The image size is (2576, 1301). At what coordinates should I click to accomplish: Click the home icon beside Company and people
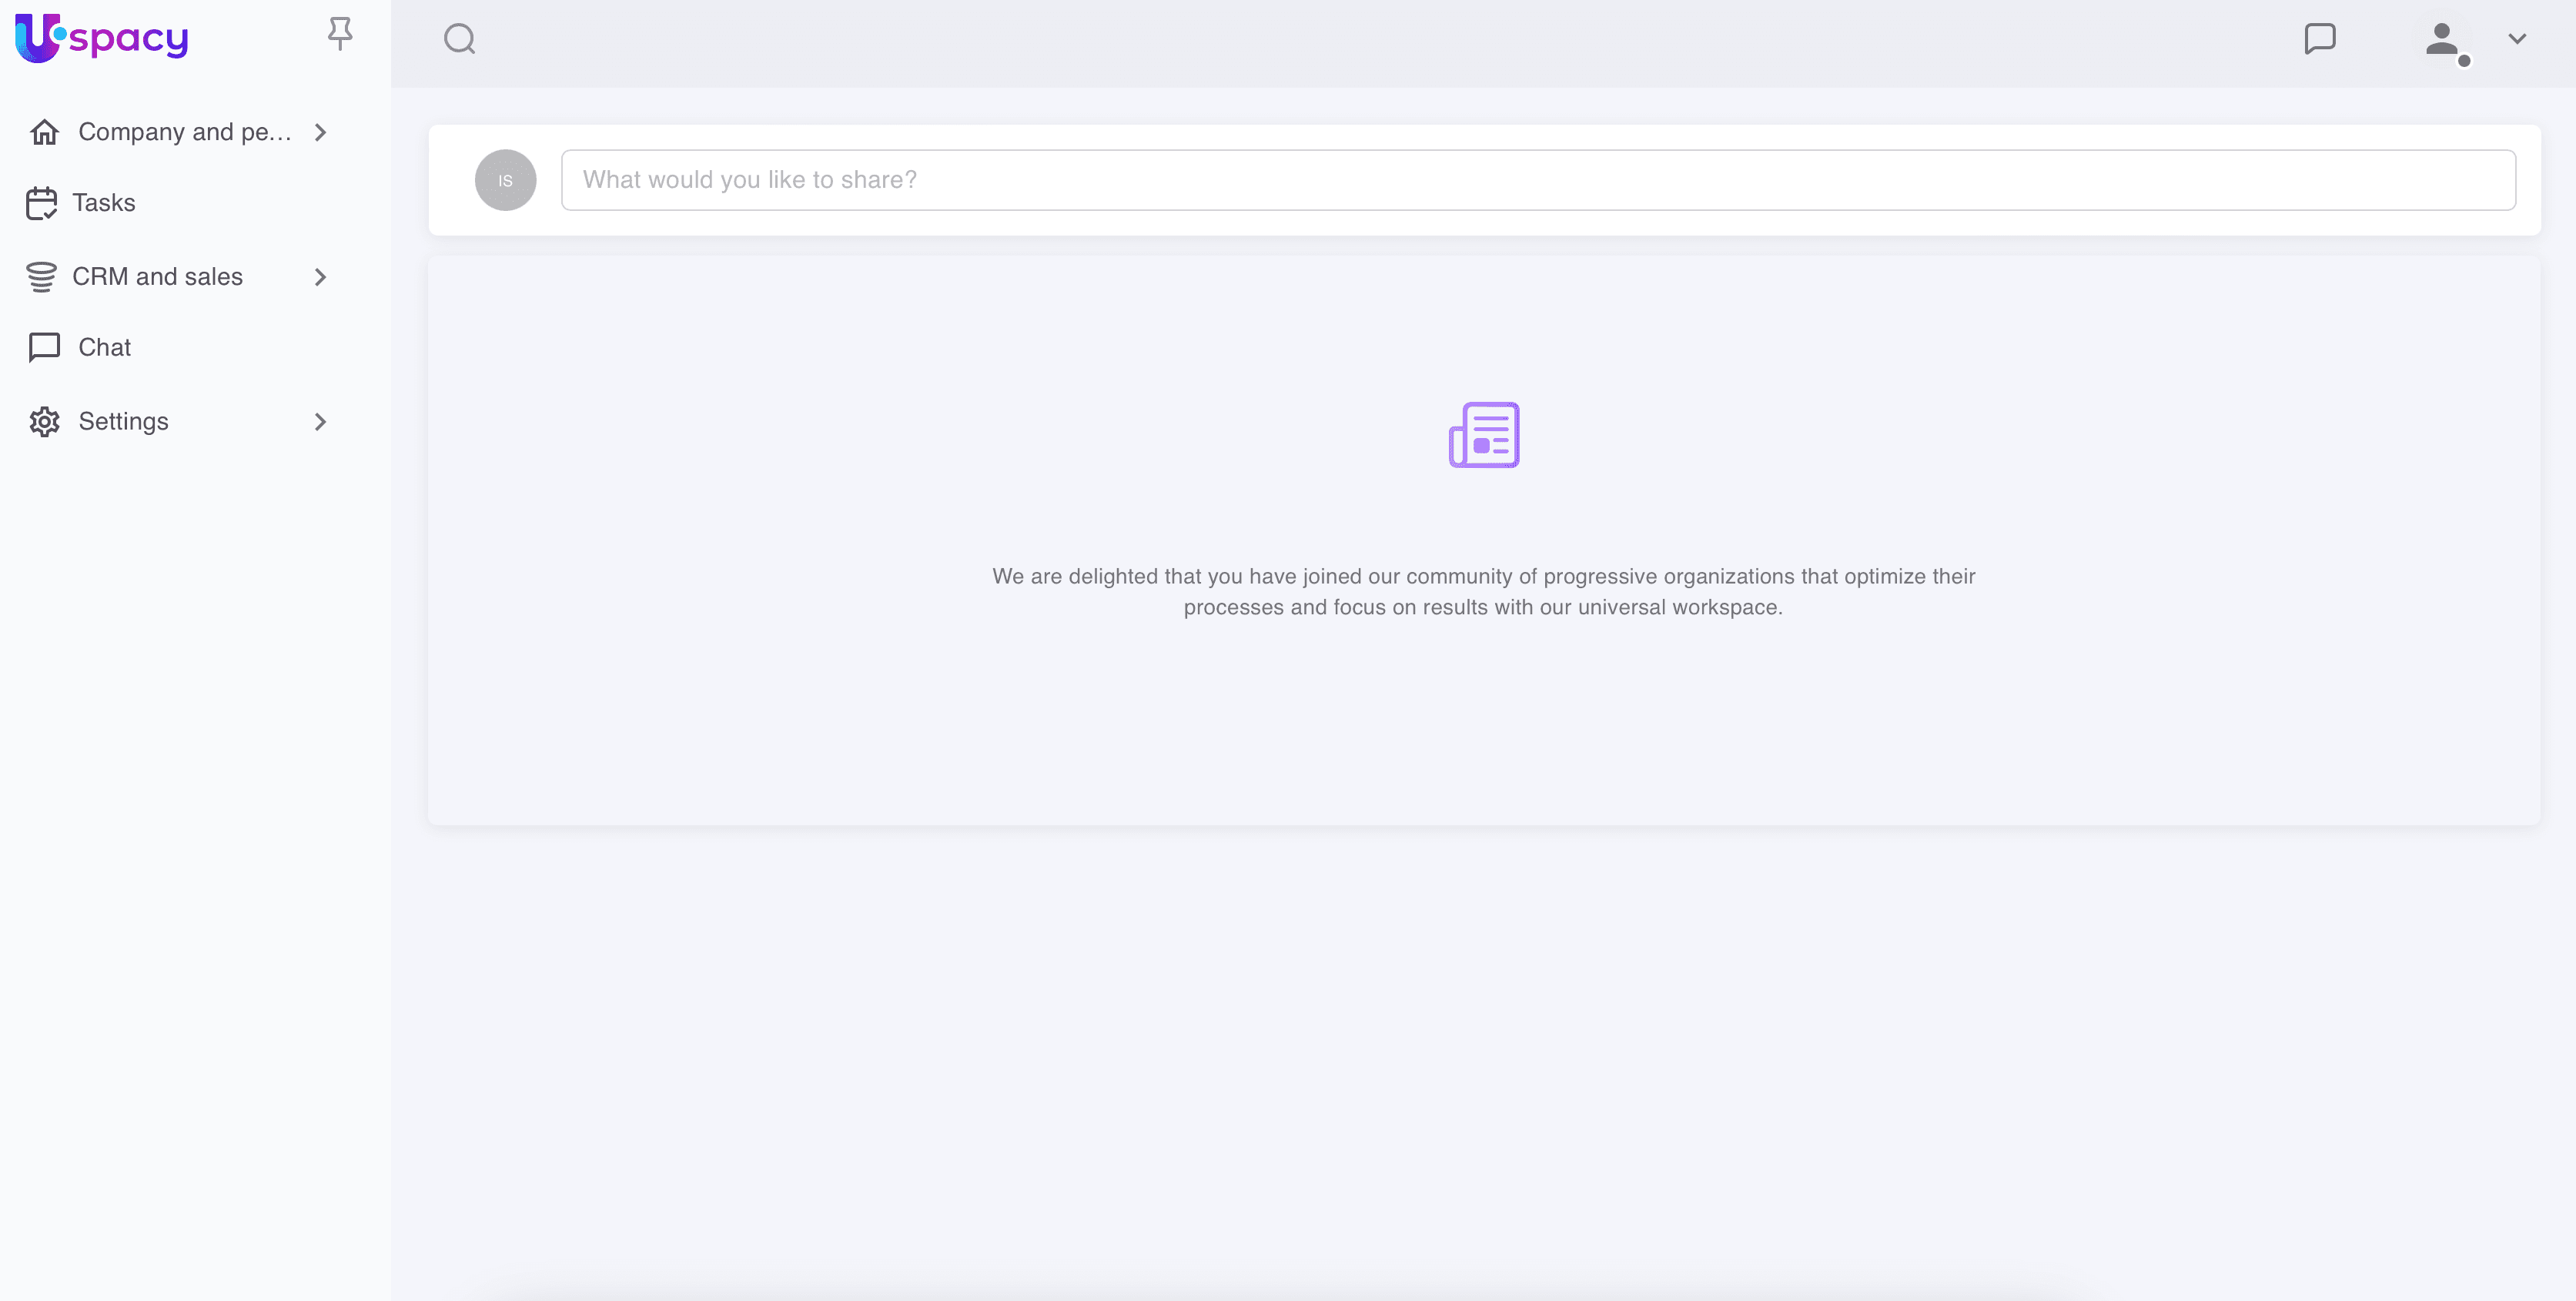click(x=44, y=131)
